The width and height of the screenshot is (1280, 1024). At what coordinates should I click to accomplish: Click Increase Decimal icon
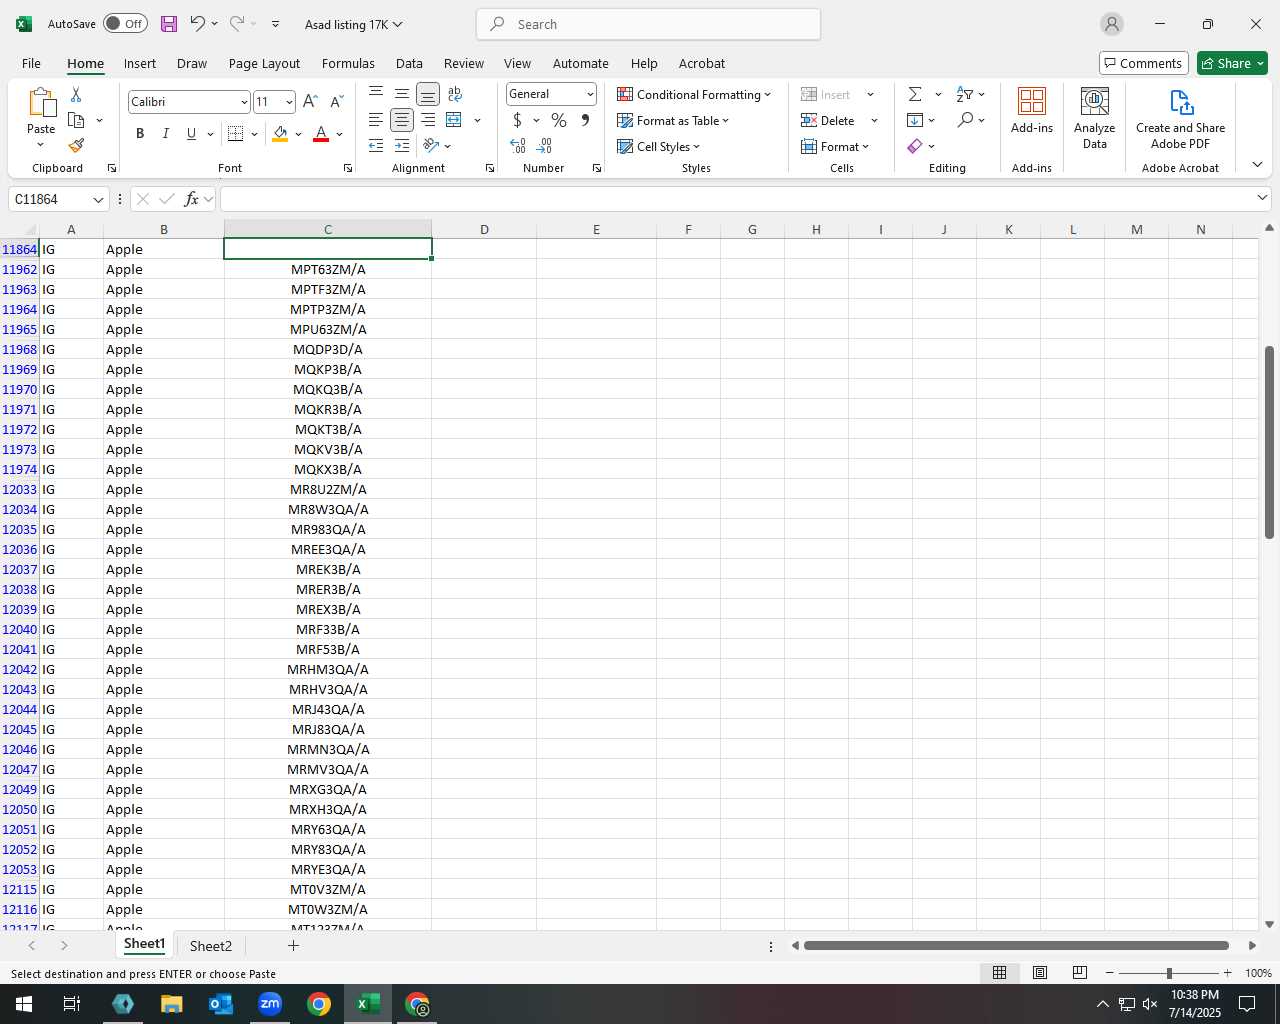coord(518,146)
